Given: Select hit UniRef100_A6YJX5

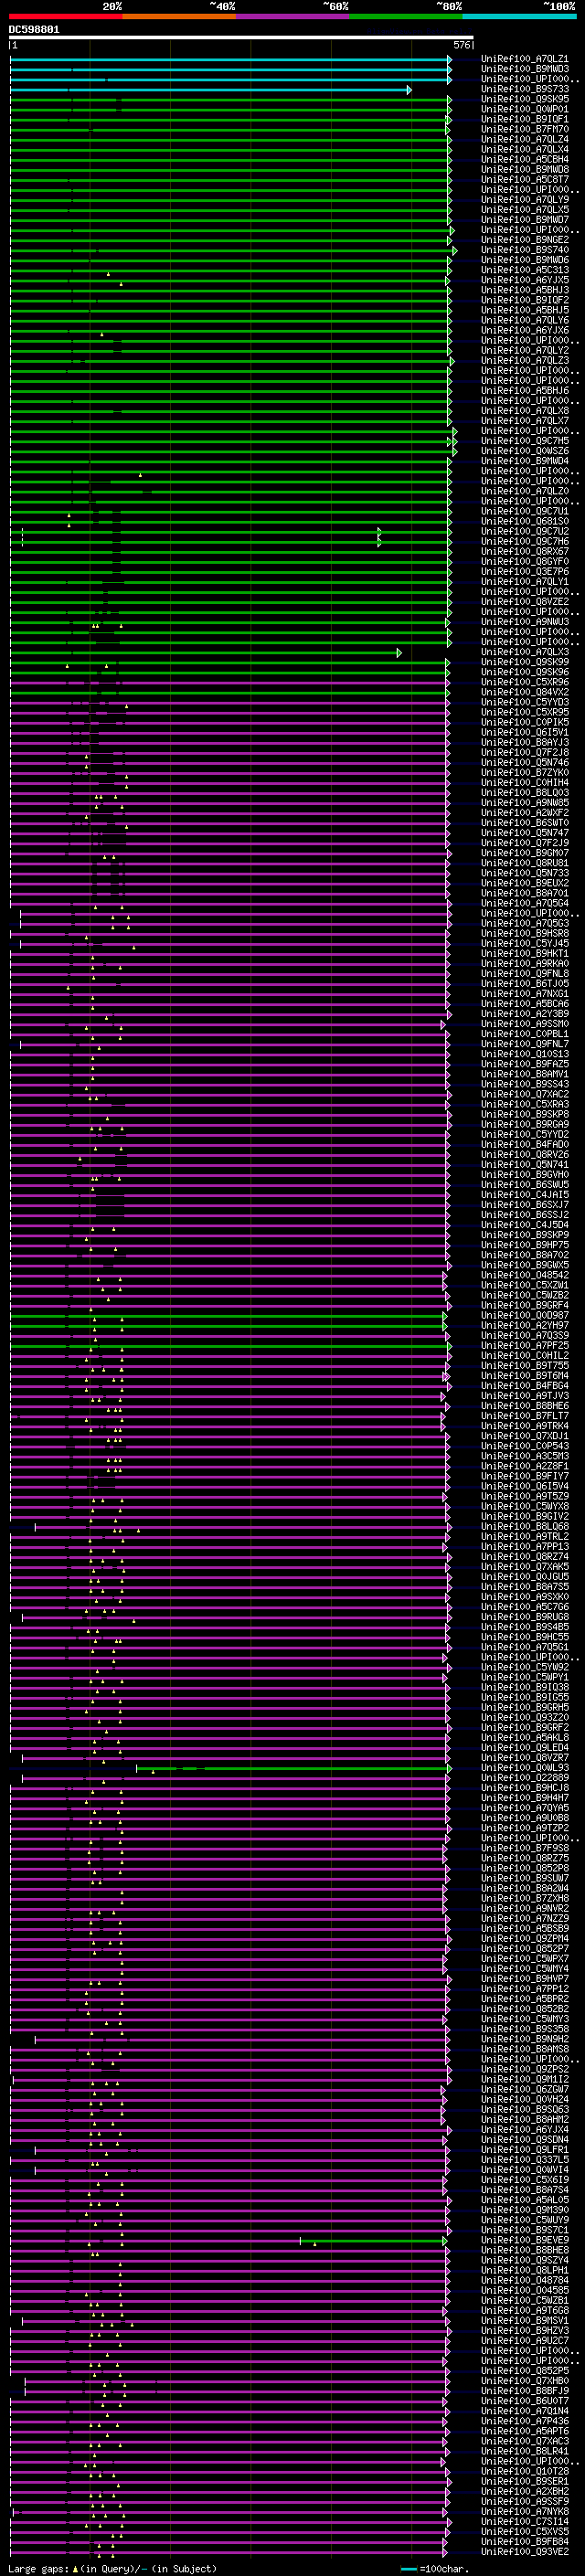Looking at the screenshot, I should point(525,280).
